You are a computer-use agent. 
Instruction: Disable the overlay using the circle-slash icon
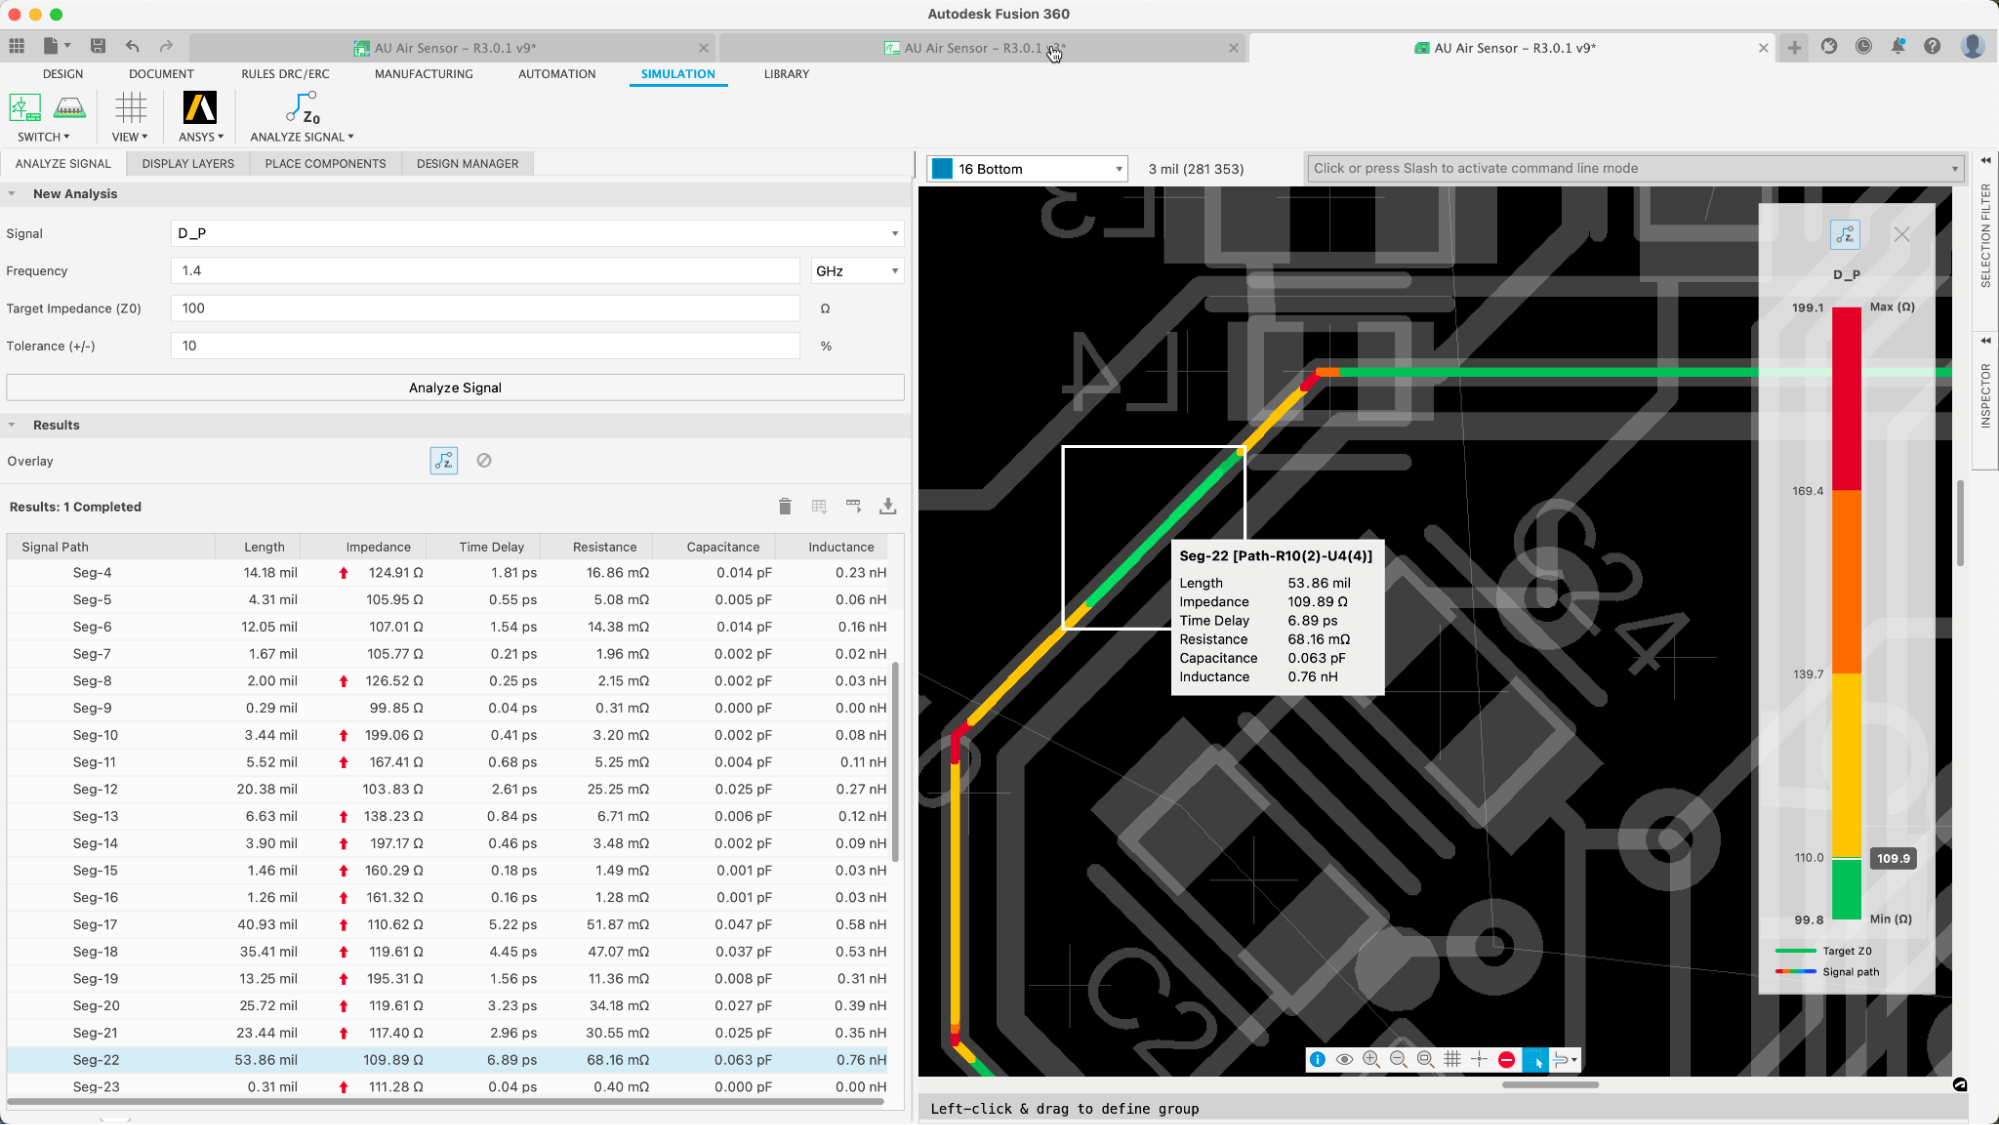point(484,461)
